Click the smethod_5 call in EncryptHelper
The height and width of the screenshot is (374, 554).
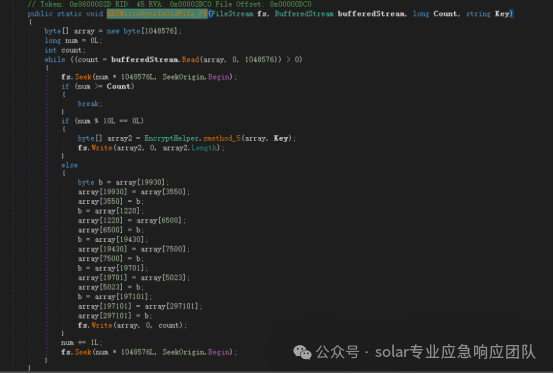click(x=222, y=138)
